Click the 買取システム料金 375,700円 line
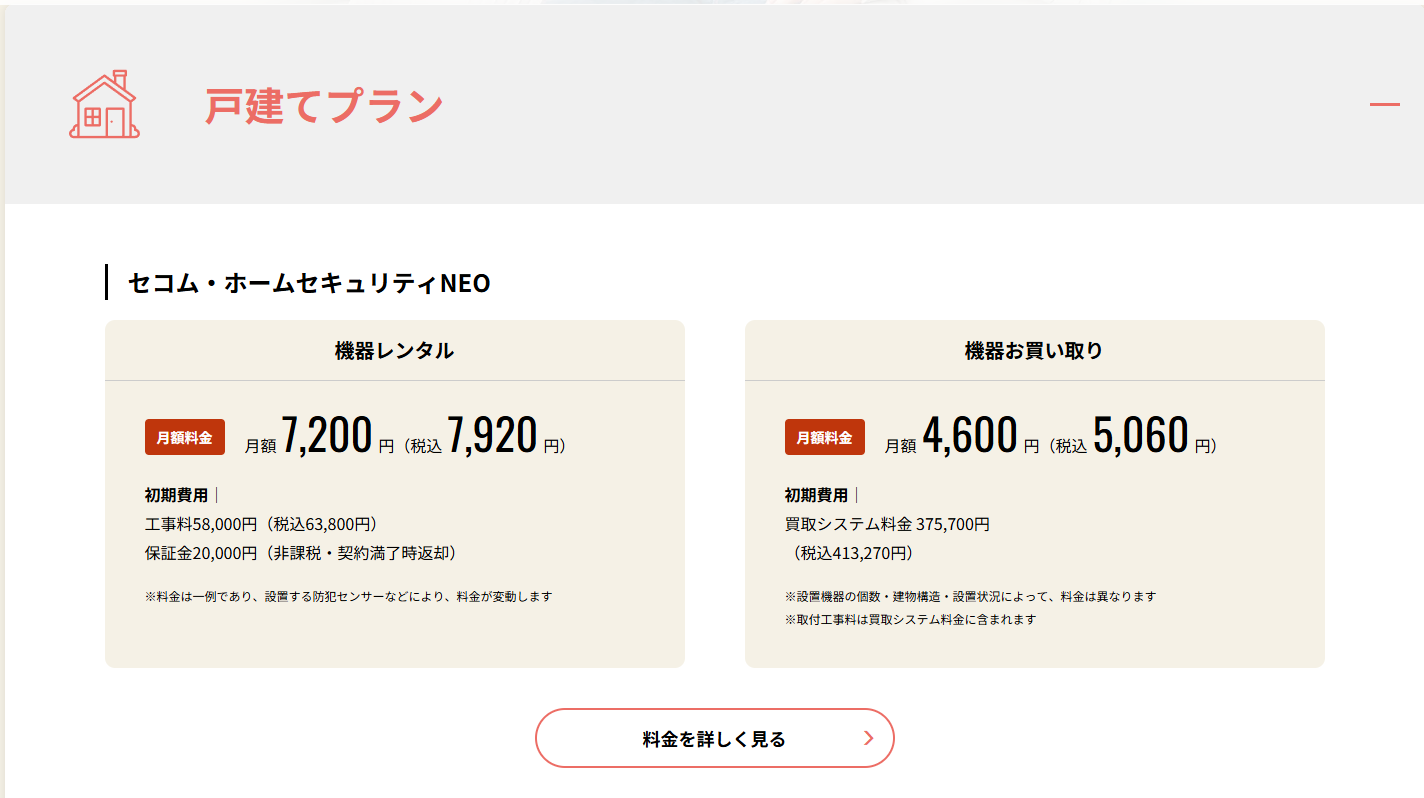Image resolution: width=1424 pixels, height=798 pixels. pyautogui.click(x=887, y=524)
